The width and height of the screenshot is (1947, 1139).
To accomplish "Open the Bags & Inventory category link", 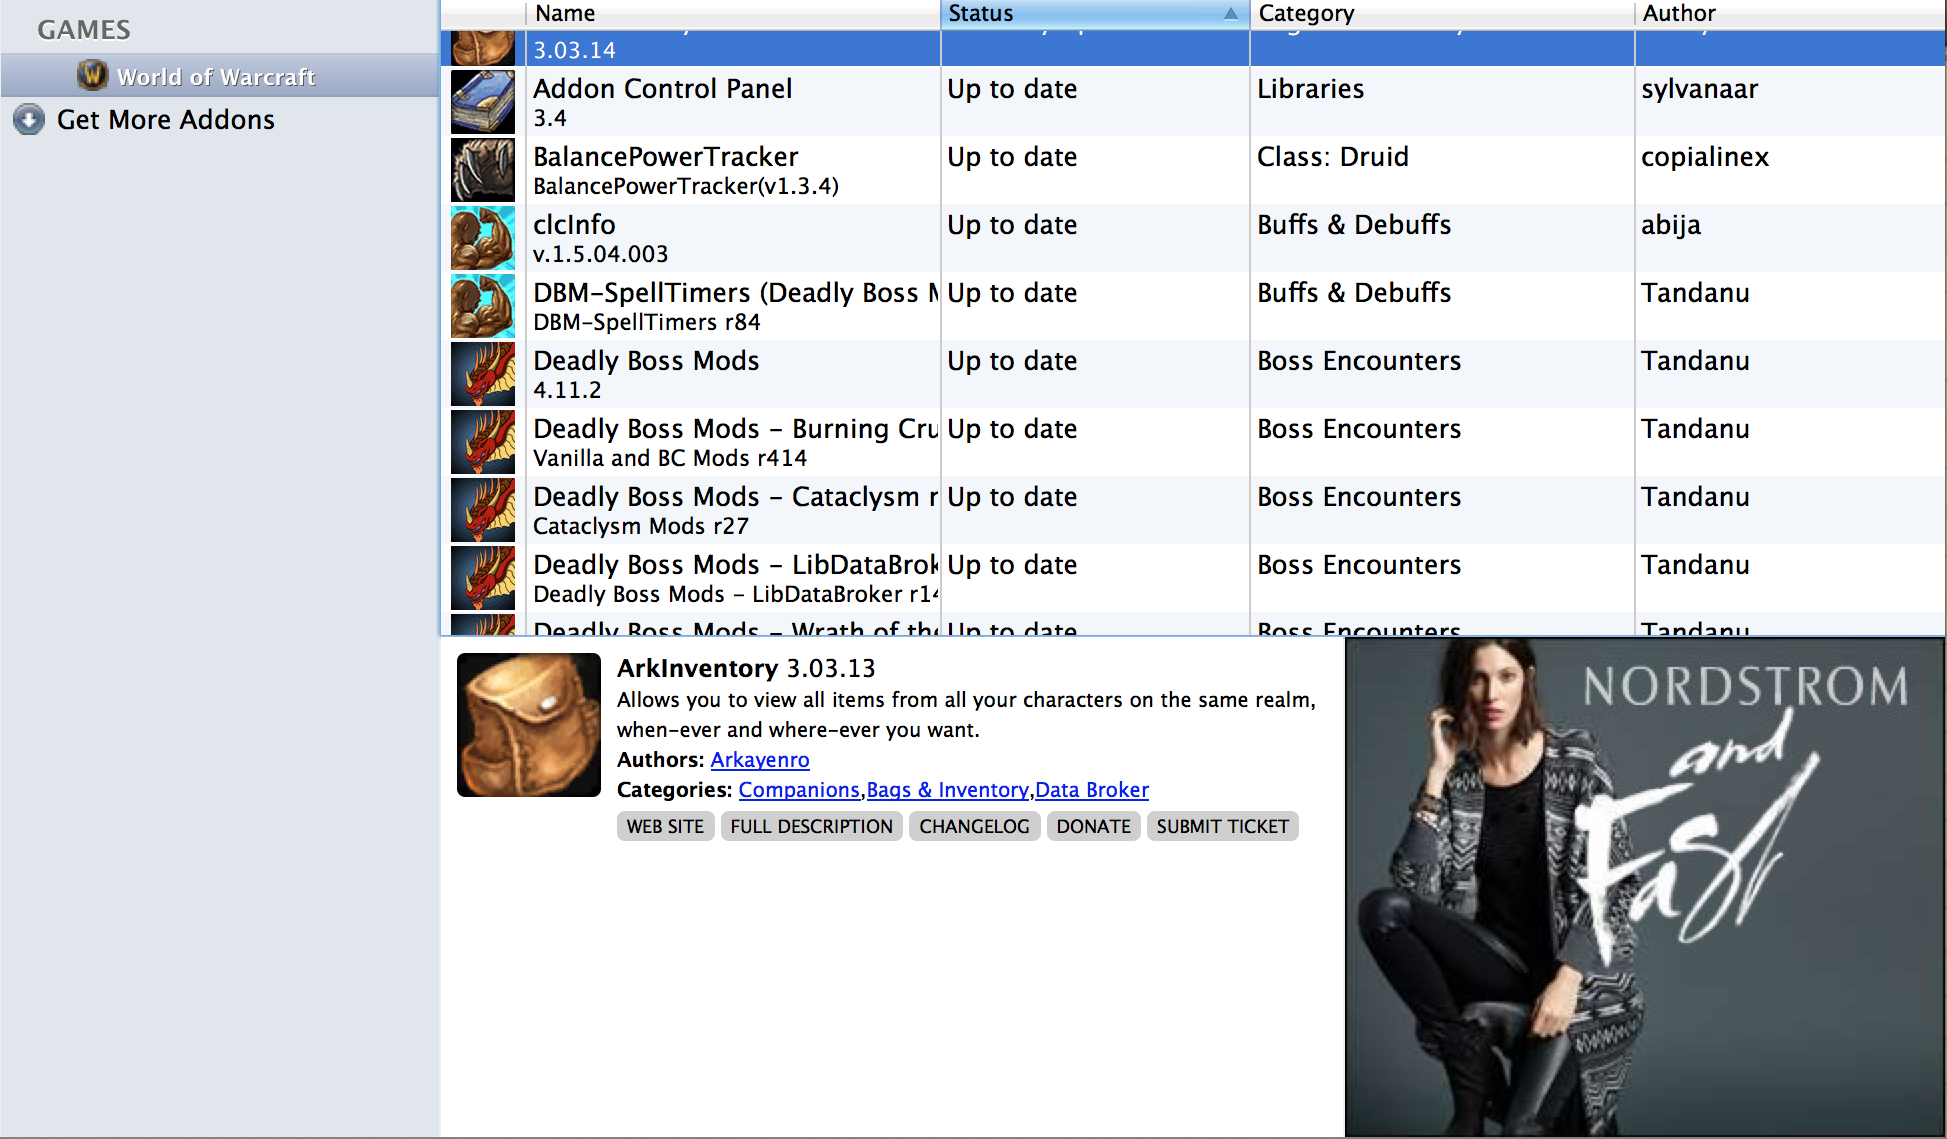I will click(x=948, y=790).
